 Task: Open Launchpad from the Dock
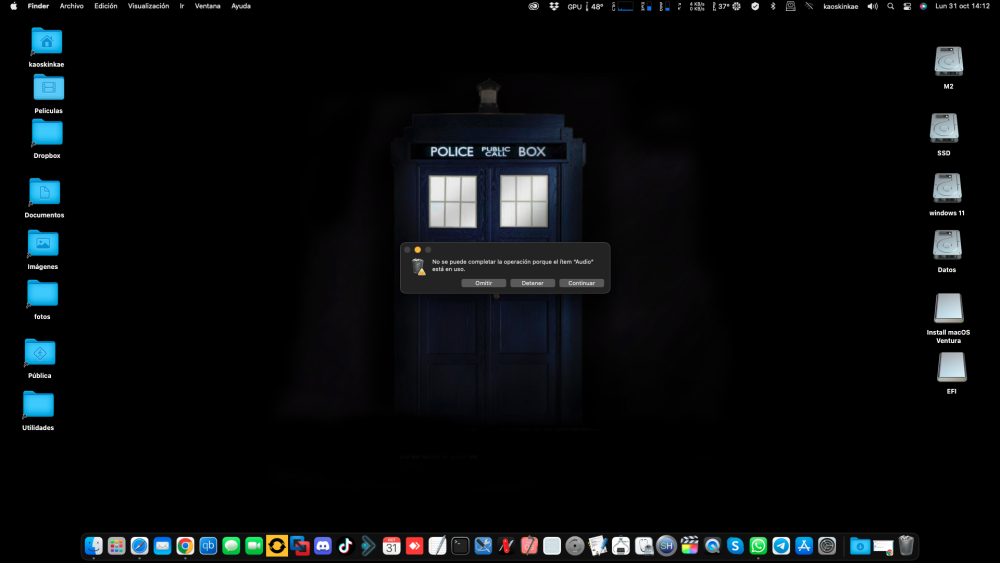click(x=117, y=546)
